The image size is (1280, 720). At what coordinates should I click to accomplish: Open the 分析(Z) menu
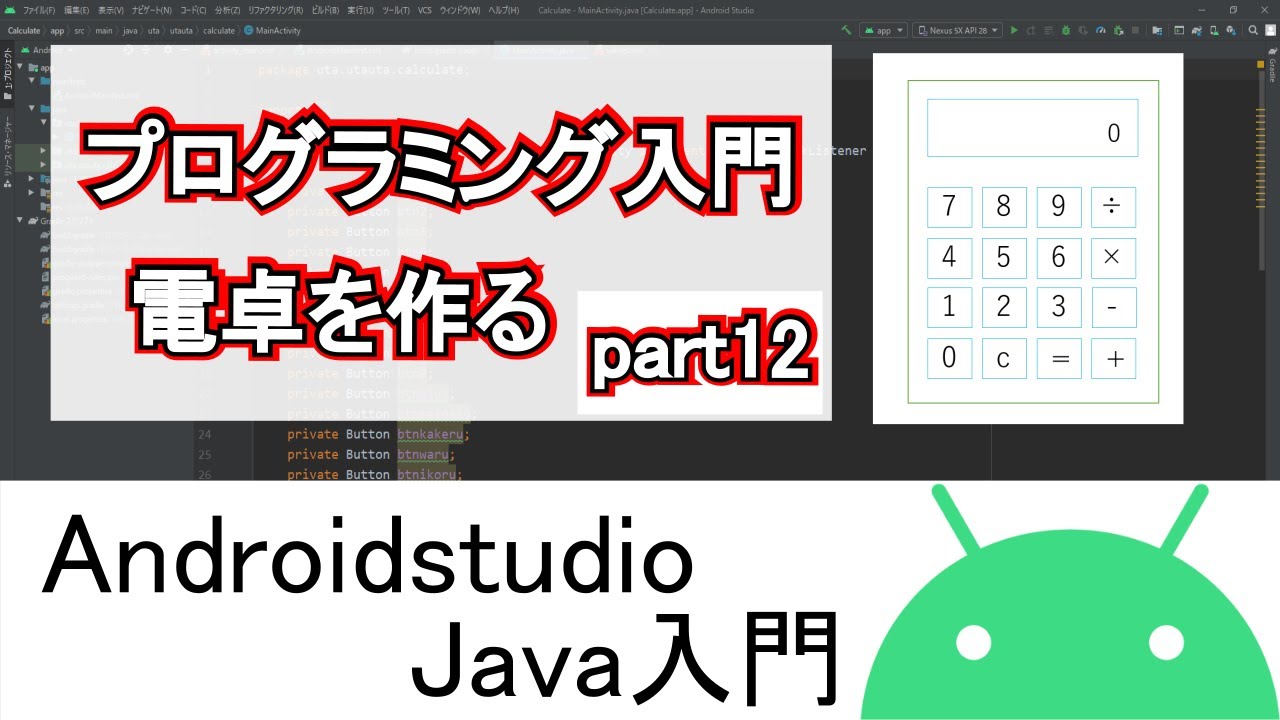(x=227, y=10)
